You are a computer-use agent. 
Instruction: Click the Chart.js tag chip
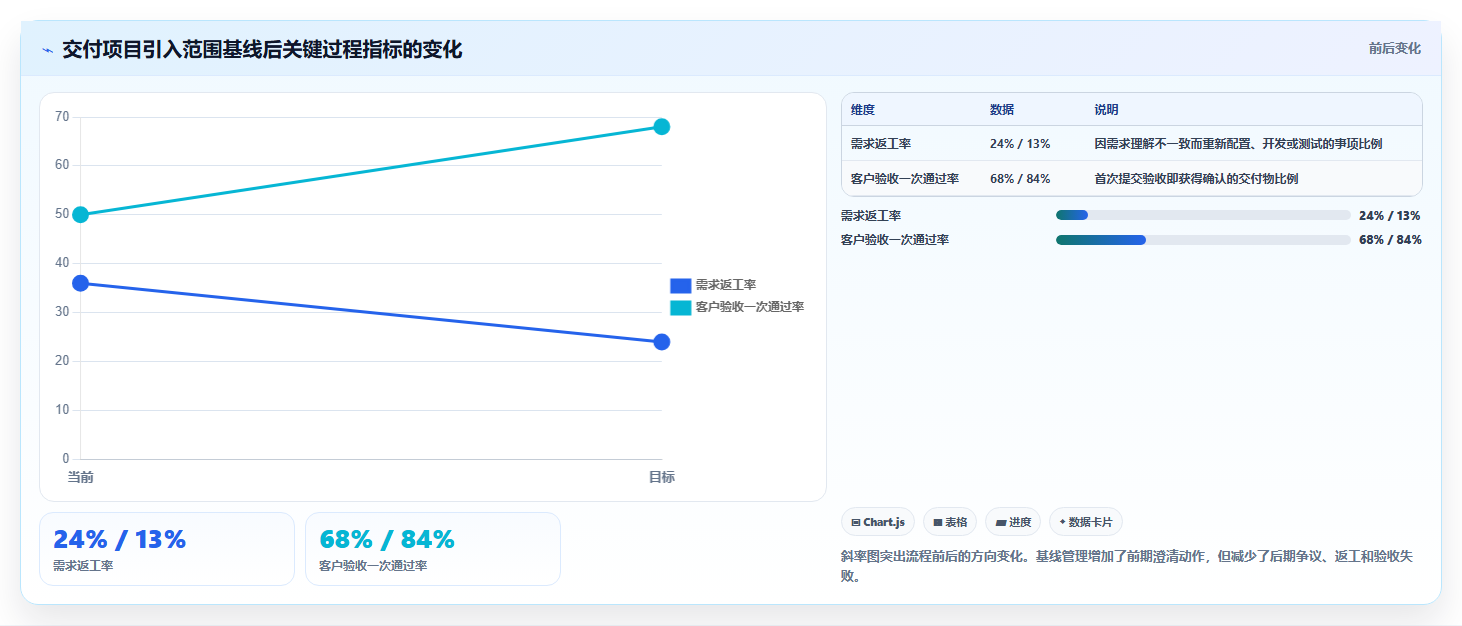click(878, 522)
